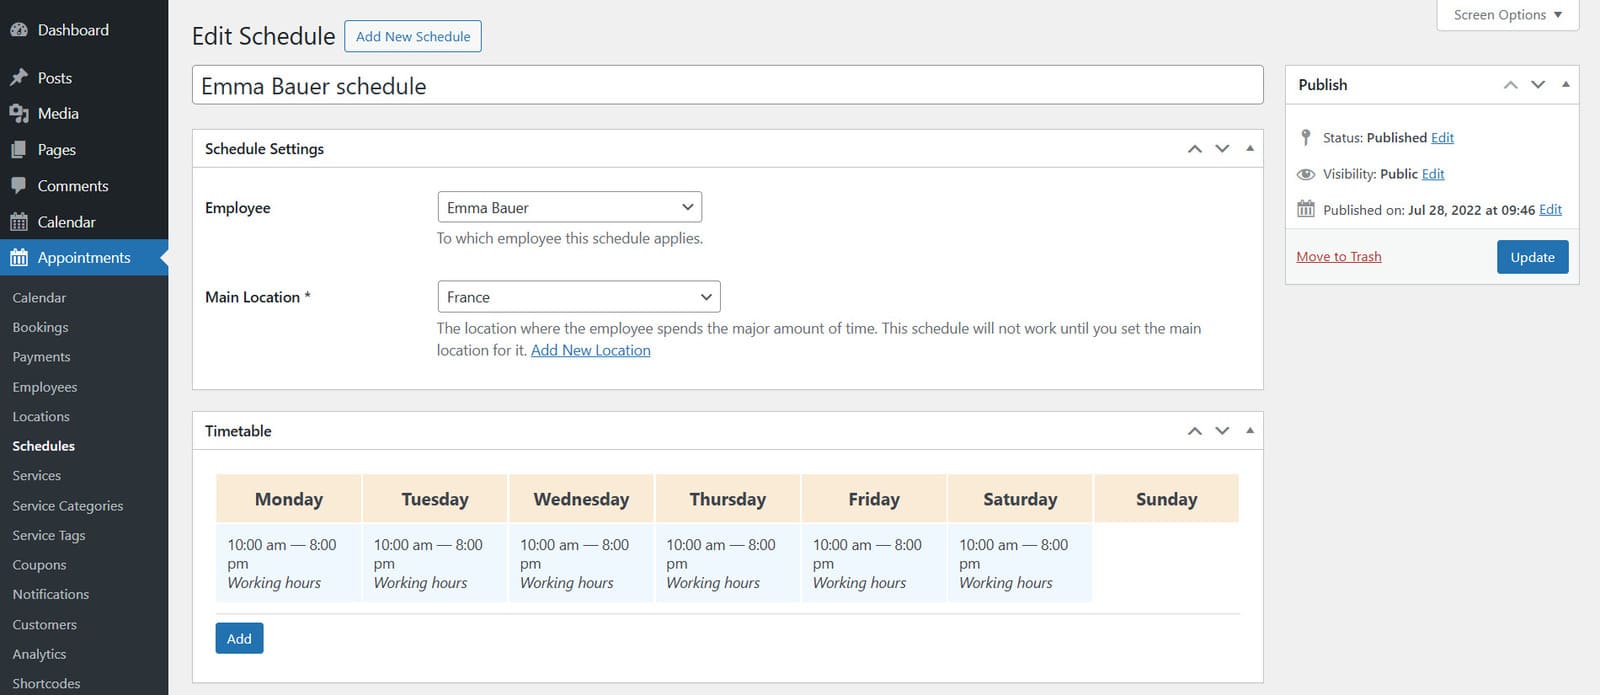The height and width of the screenshot is (695, 1600).
Task: Click Add New Location link
Action: pyautogui.click(x=590, y=350)
